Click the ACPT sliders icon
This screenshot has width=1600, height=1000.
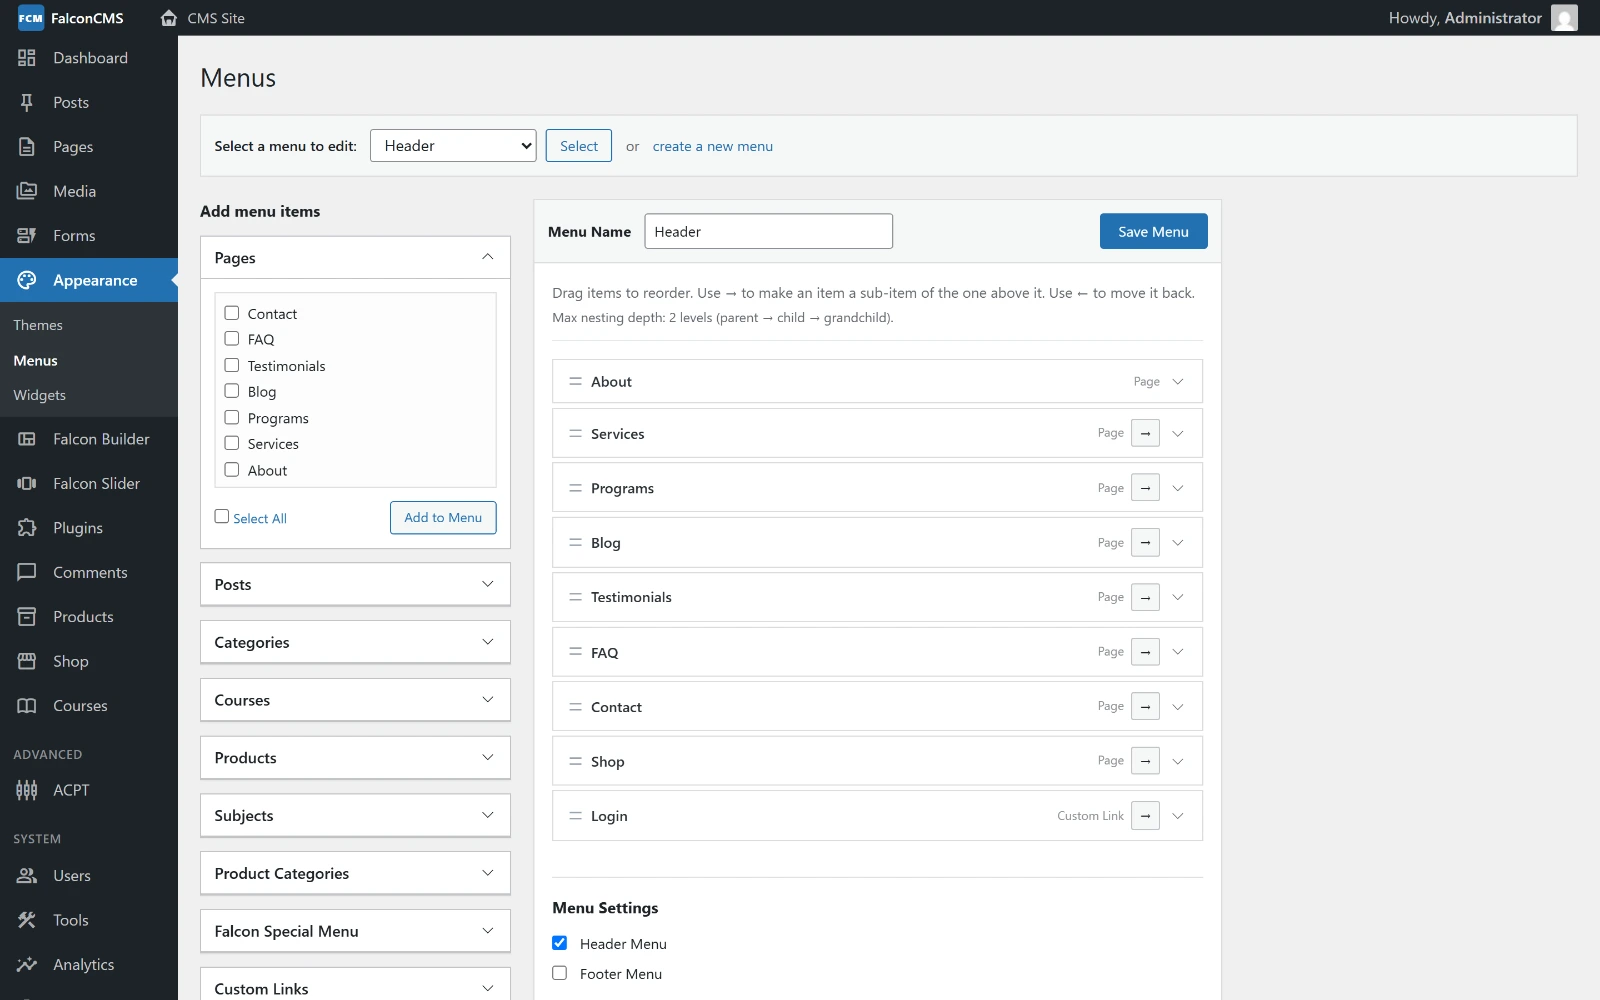coord(27,790)
